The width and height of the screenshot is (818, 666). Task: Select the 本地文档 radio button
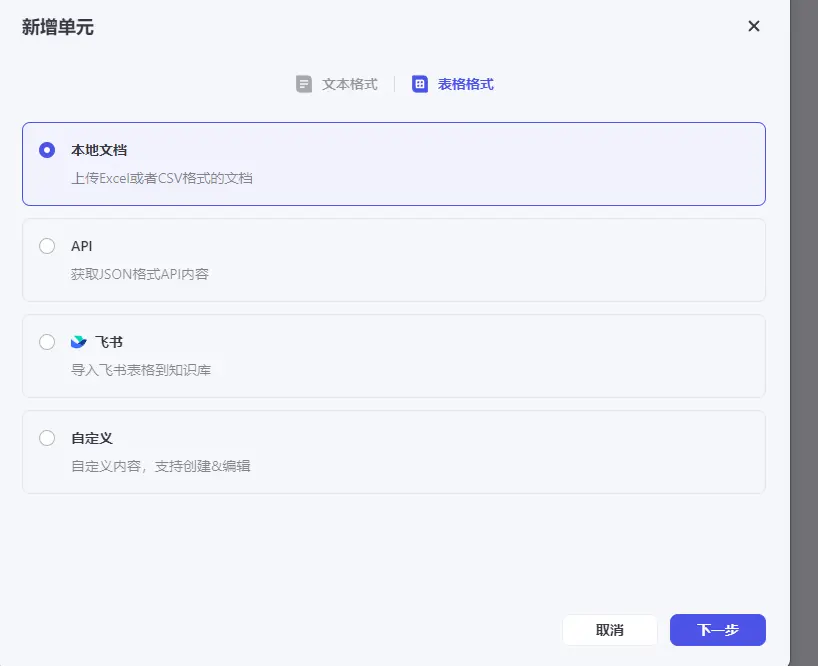point(47,150)
